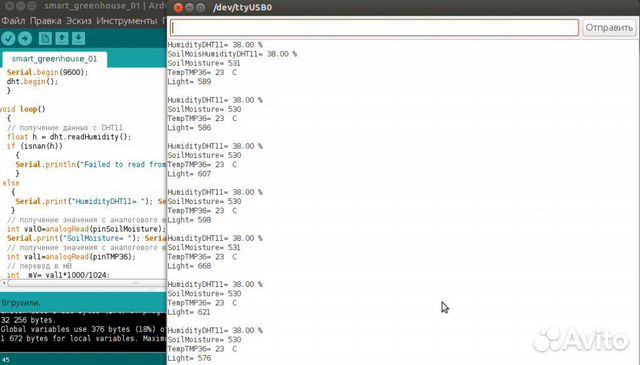This screenshot has width=640, height=365.
Task: Minimize the /dev/ttyUSB0 serial monitor window
Action: (x=189, y=7)
